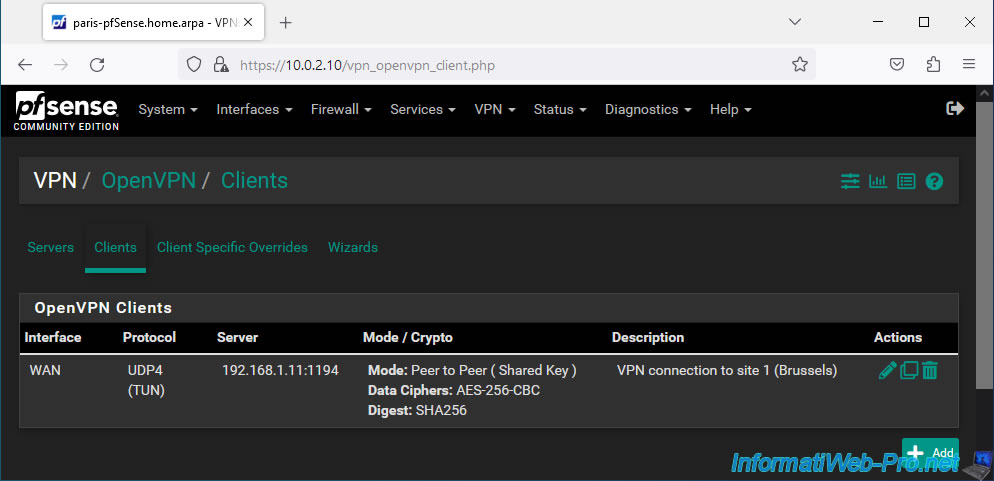Follow the Clients breadcrumb link
This screenshot has height=481, width=994.
pyautogui.click(x=254, y=181)
